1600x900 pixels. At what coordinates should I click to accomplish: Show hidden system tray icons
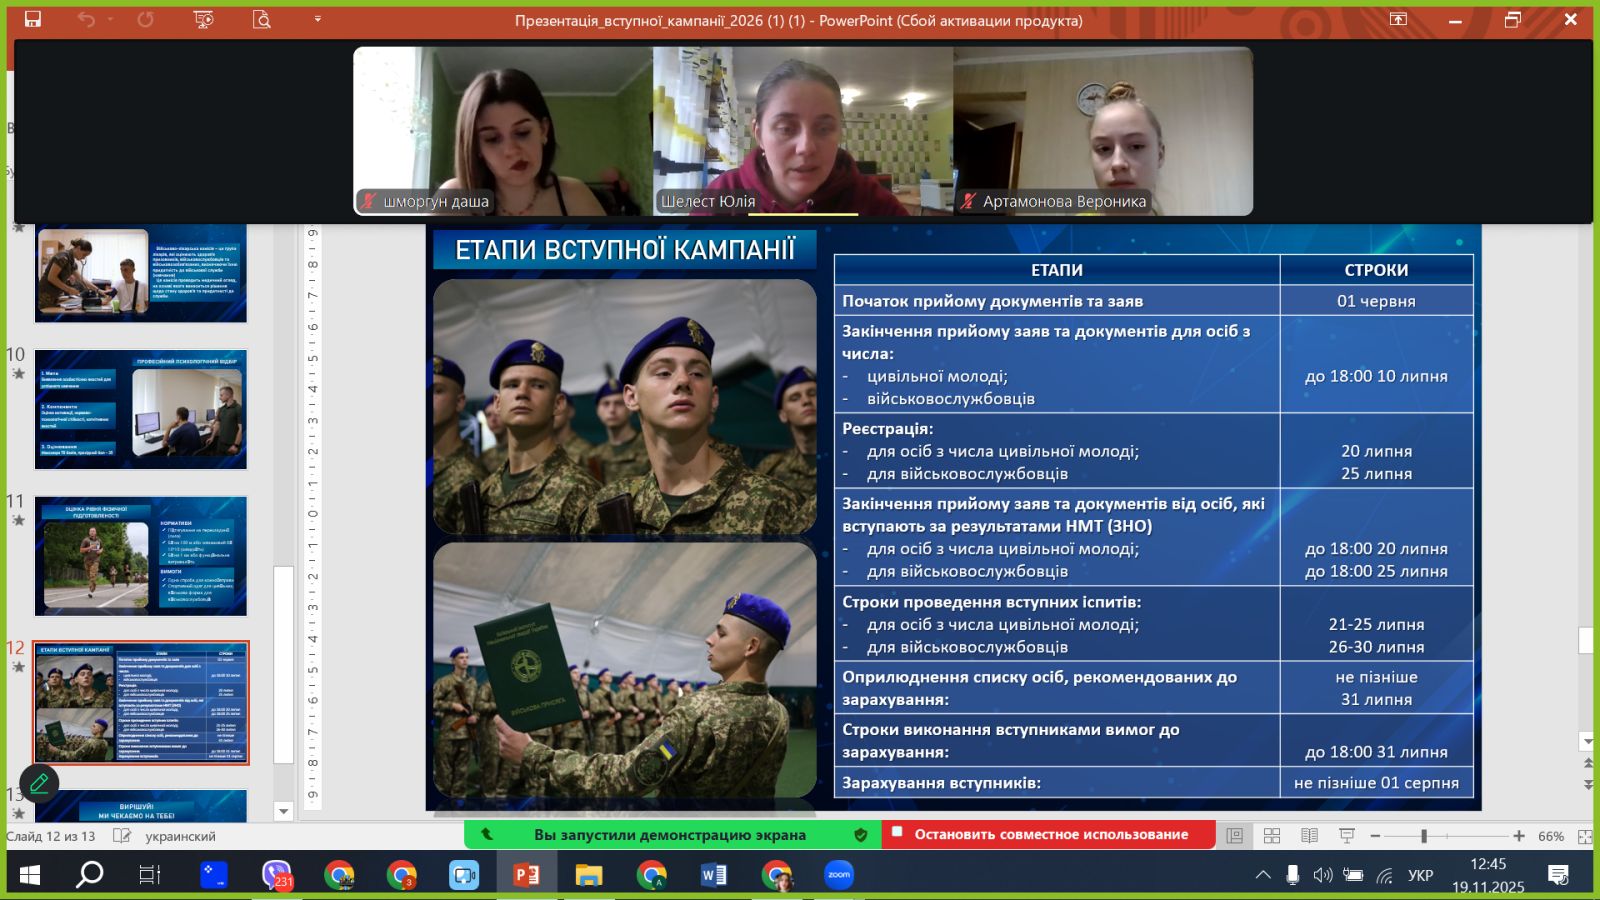[x=1263, y=876]
